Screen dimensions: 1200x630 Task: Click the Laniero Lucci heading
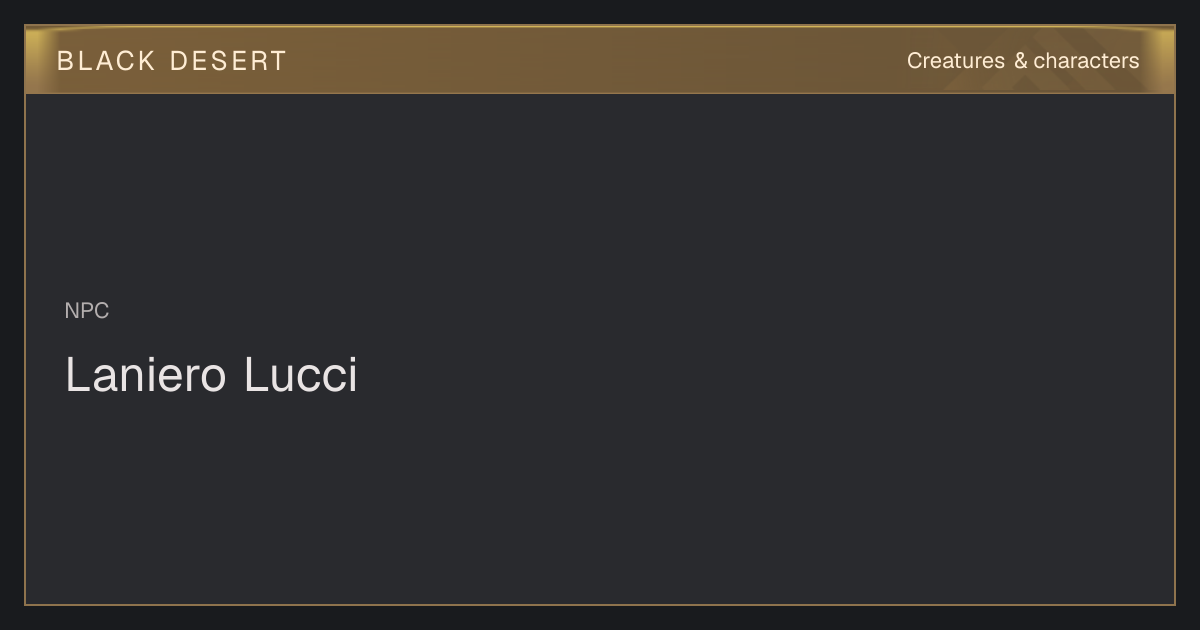click(x=211, y=375)
